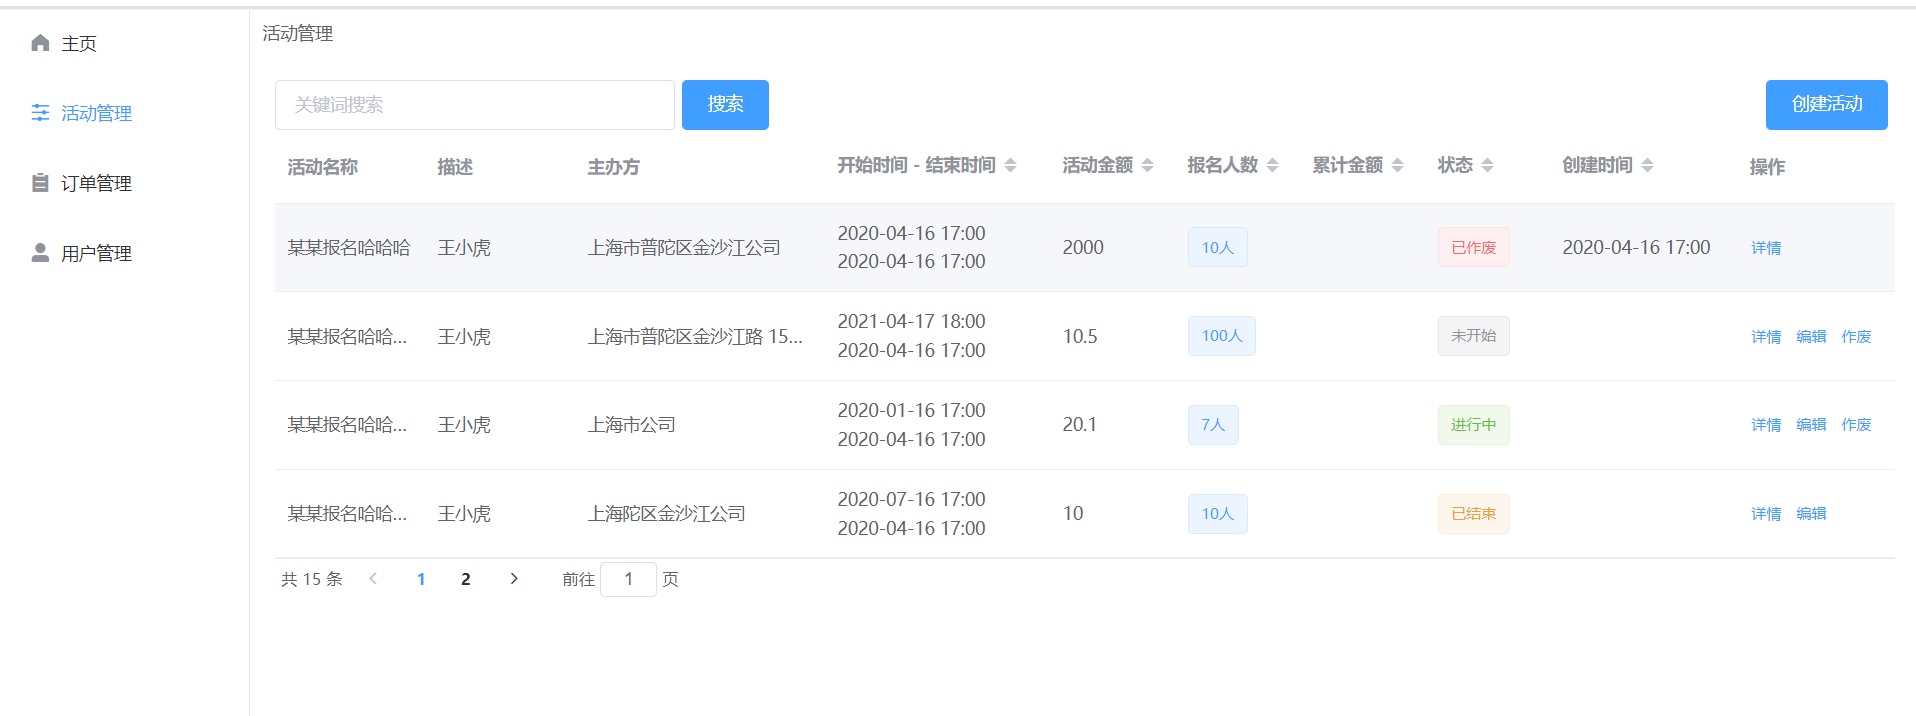Click the 已作废 status tag
Viewport: 1916px width, 716px height.
(x=1474, y=247)
